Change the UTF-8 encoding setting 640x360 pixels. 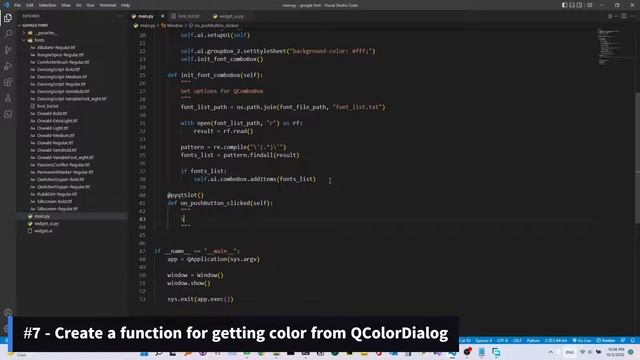pyautogui.click(x=502, y=340)
